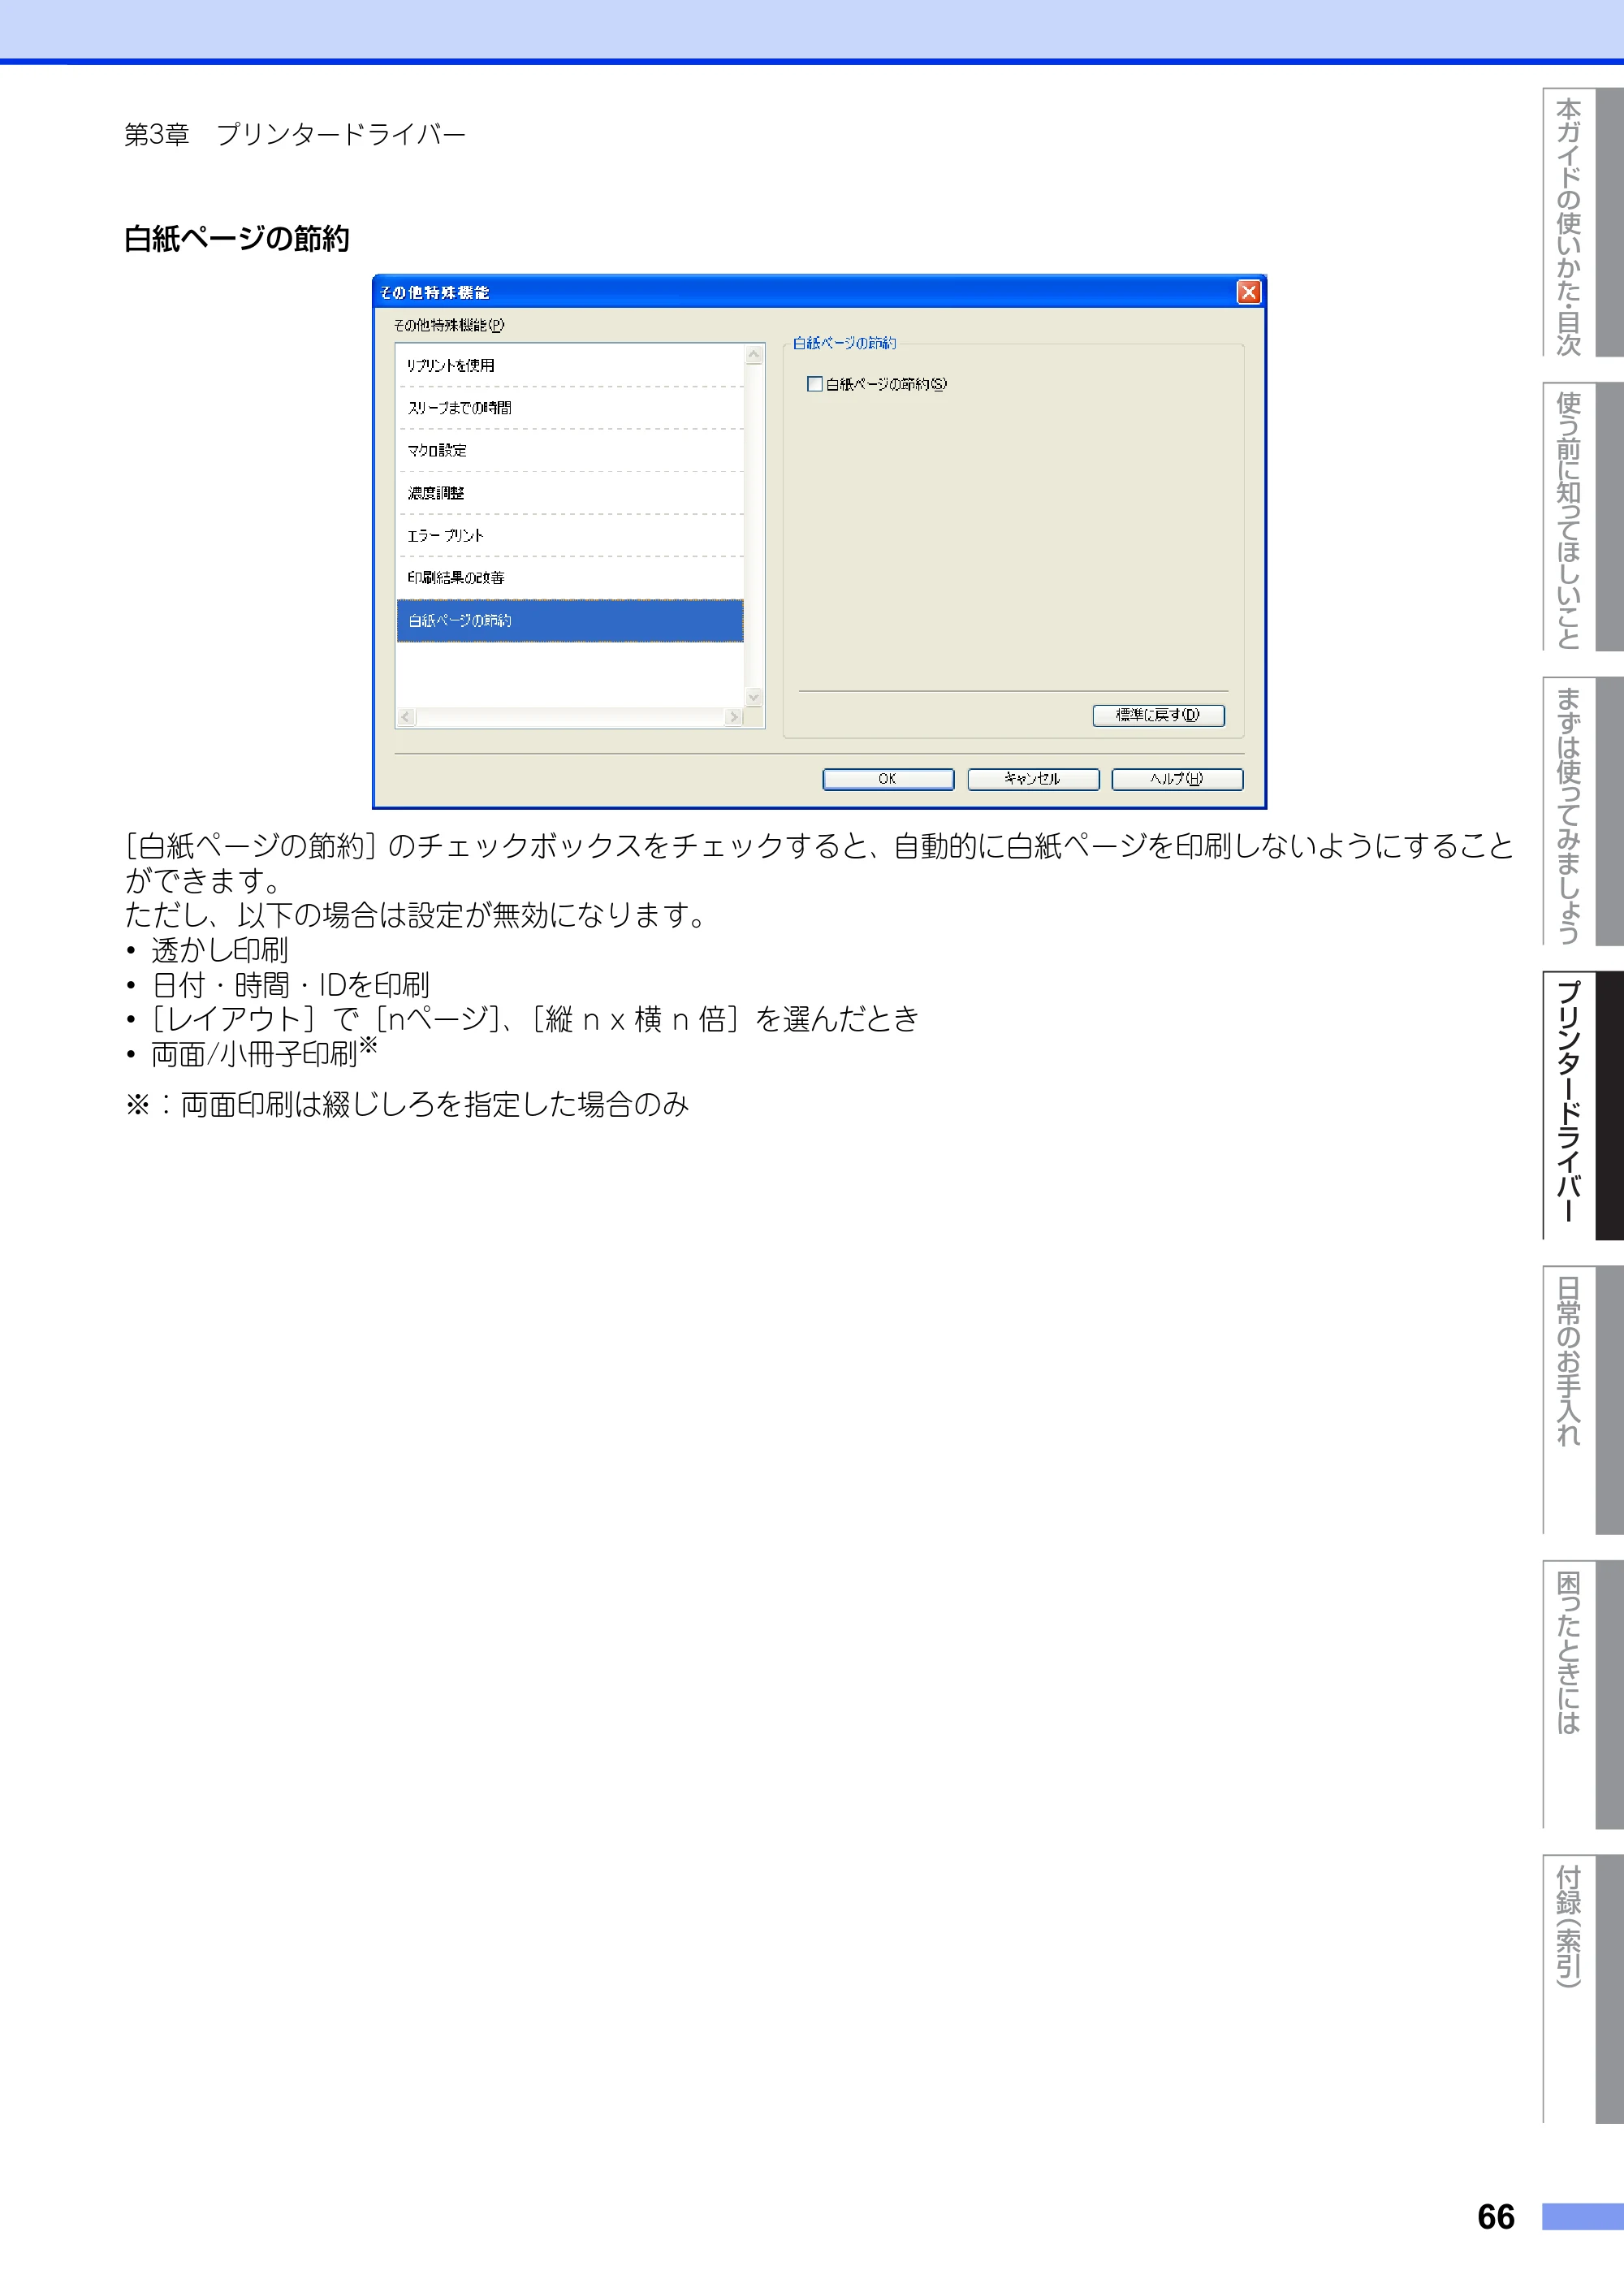Click horizontal scrollbar left arrow
This screenshot has width=1624, height=2292.
pos(406,717)
